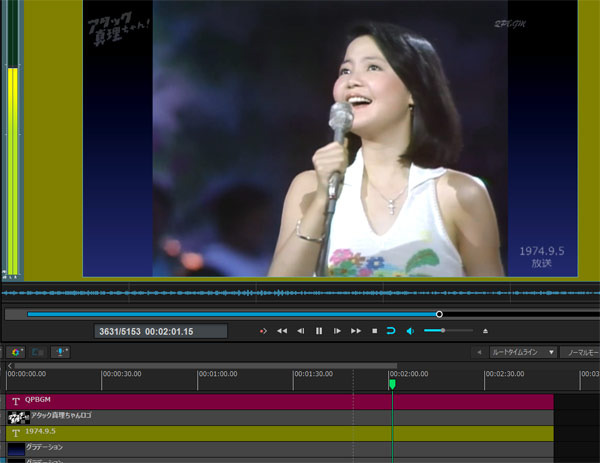This screenshot has height=463, width=600.
Task: Select the 1974.9.5 text layer
Action: click(x=280, y=434)
